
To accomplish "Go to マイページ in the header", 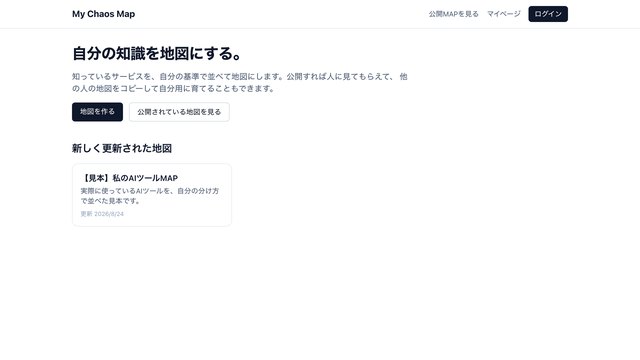I will 504,14.
